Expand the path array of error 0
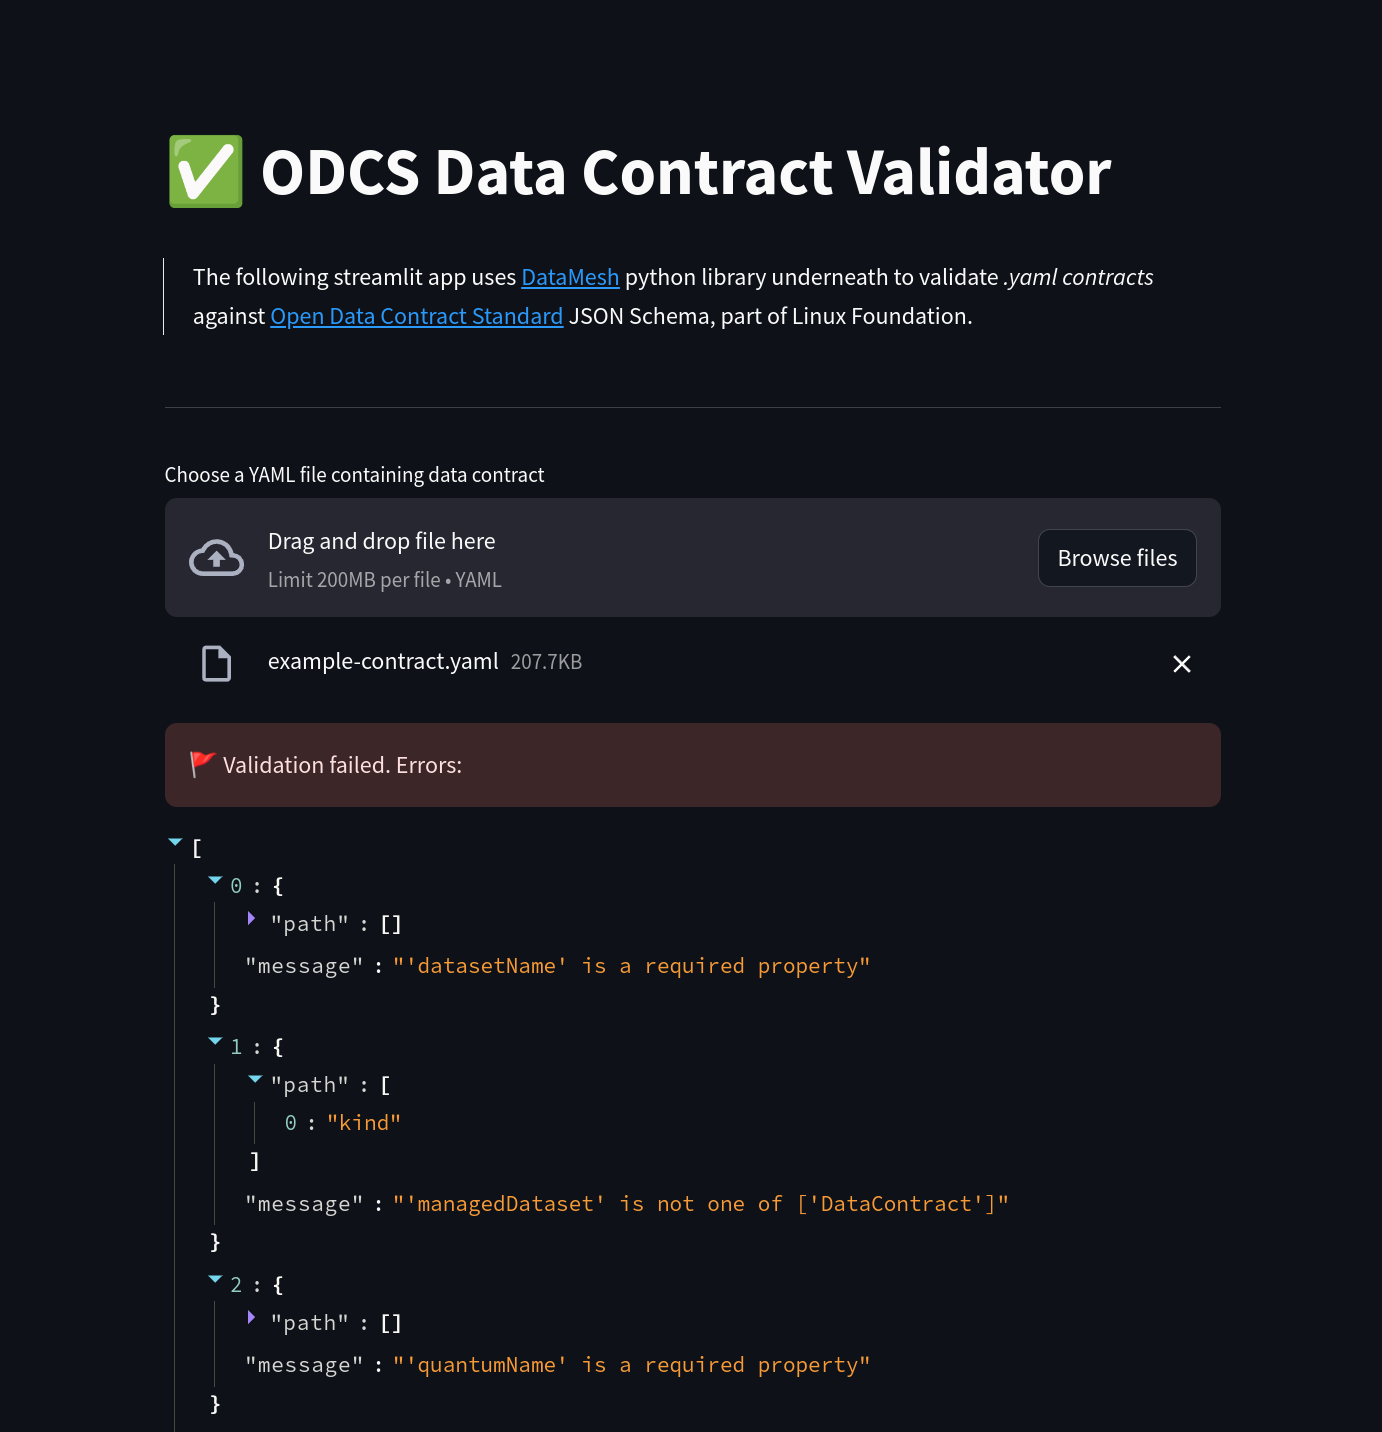The image size is (1382, 1432). coord(252,918)
